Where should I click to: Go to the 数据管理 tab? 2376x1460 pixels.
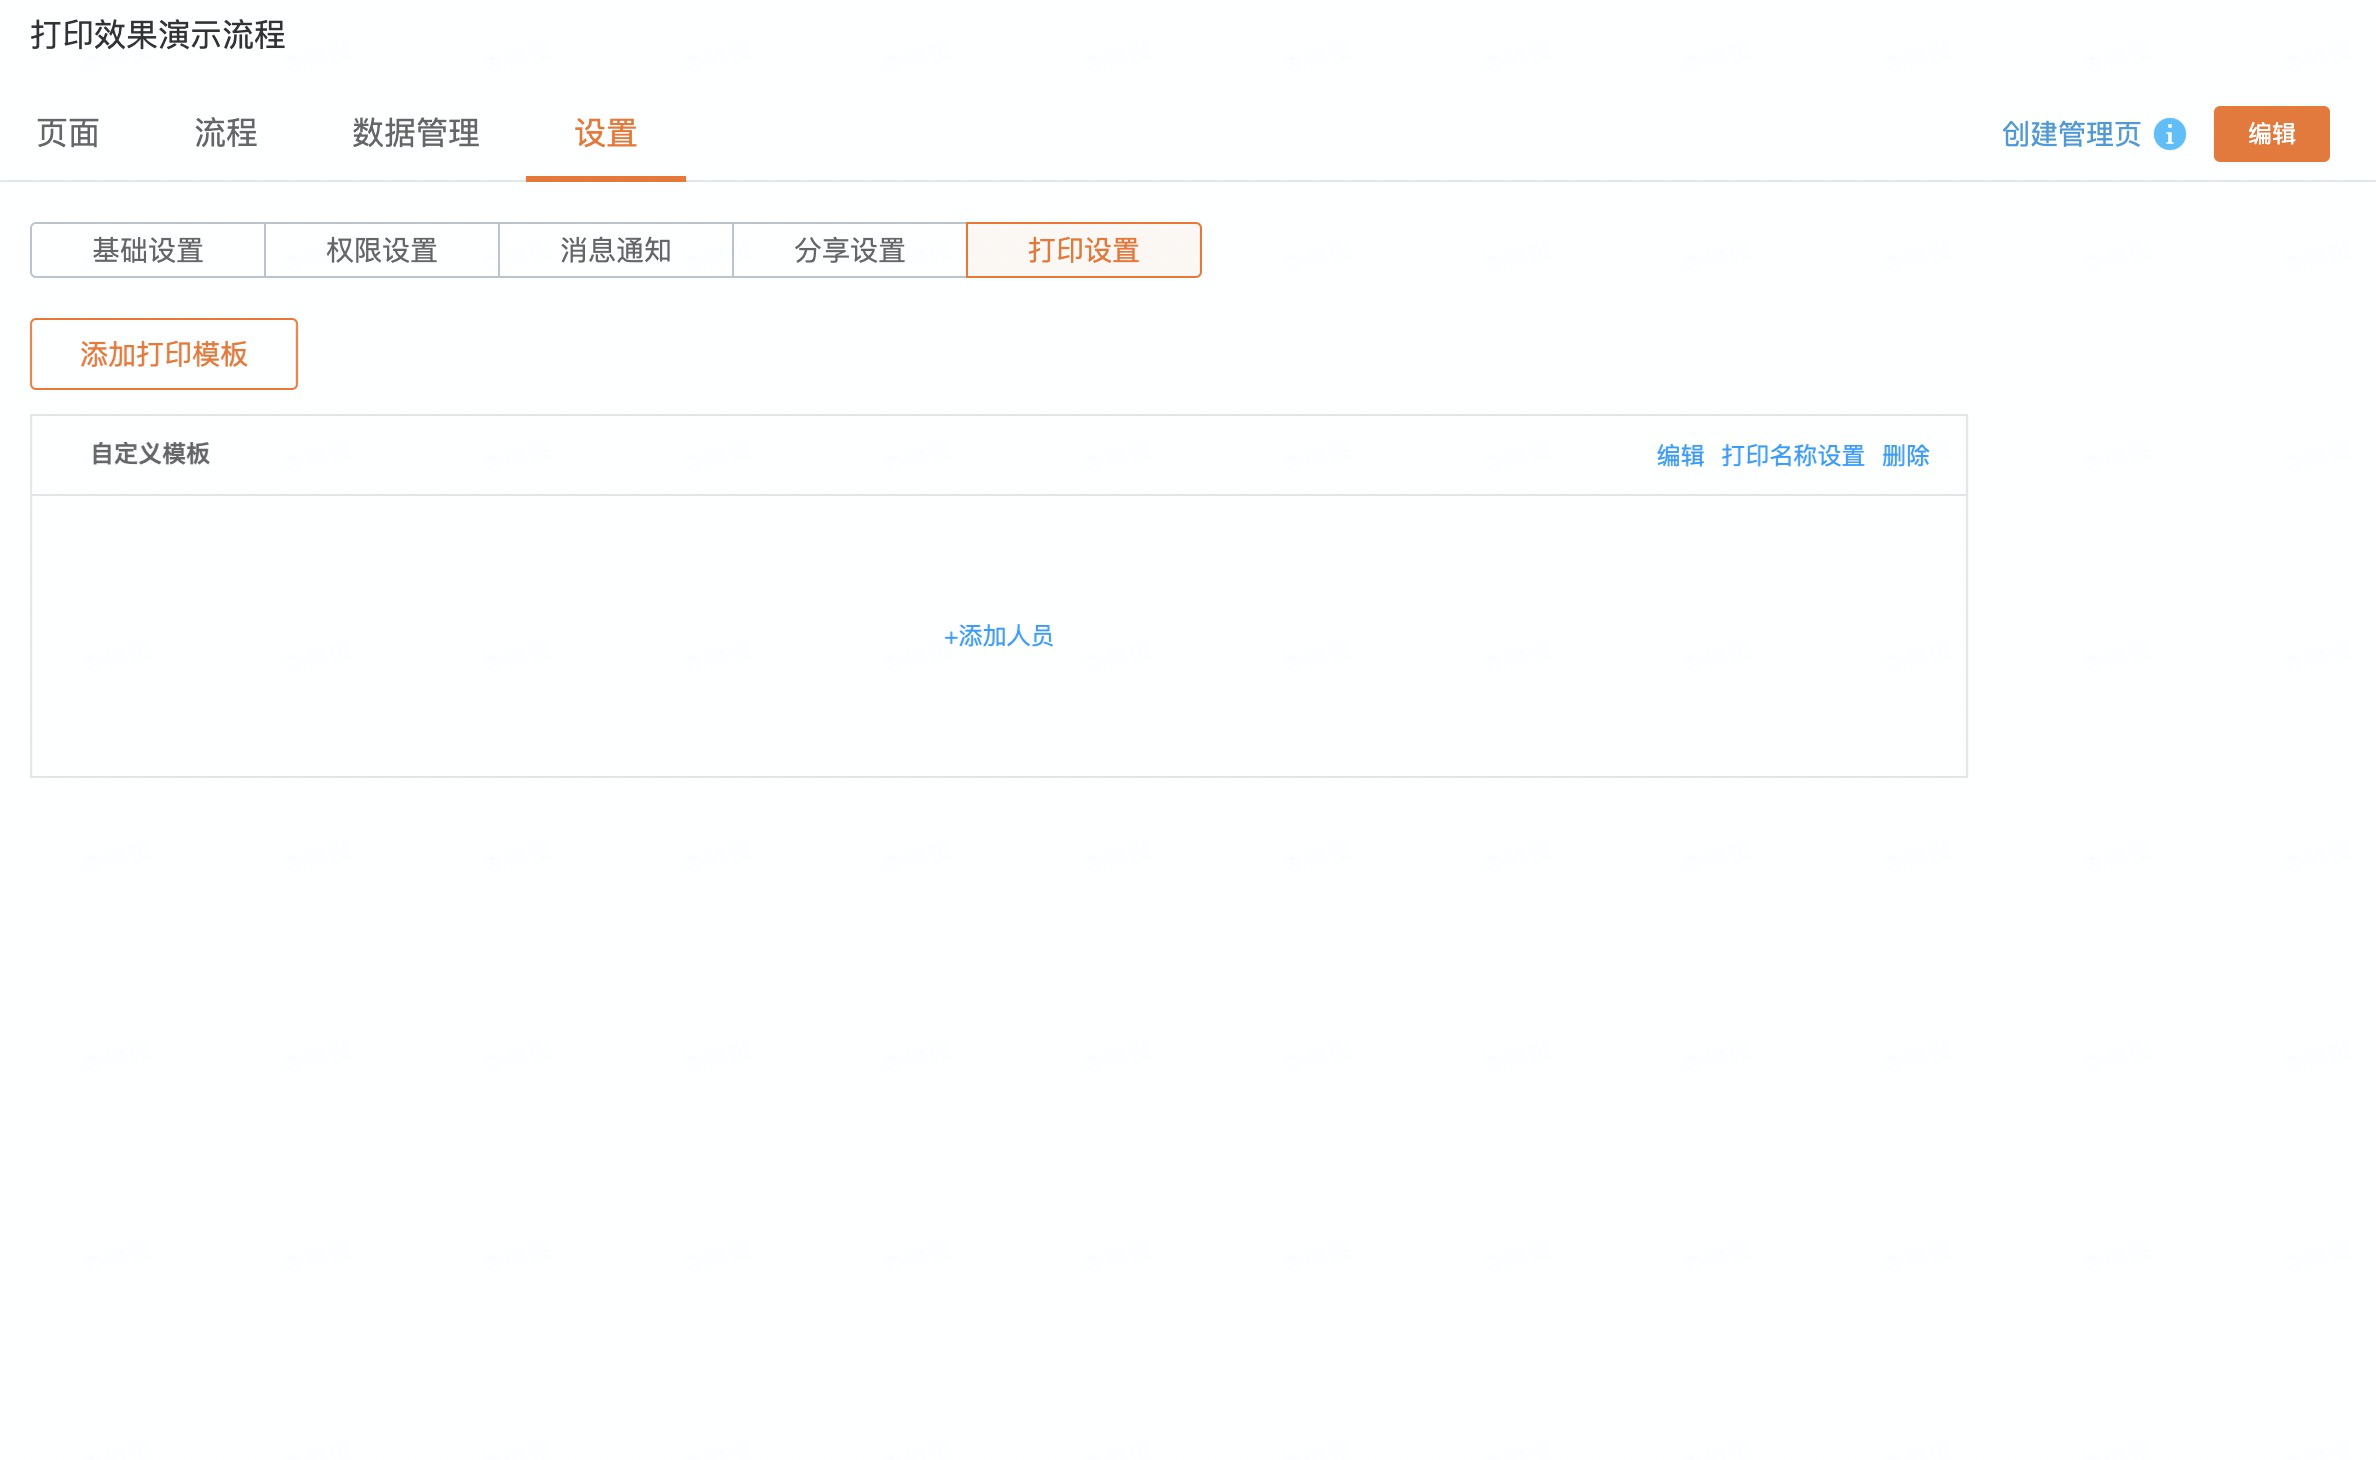pos(415,133)
